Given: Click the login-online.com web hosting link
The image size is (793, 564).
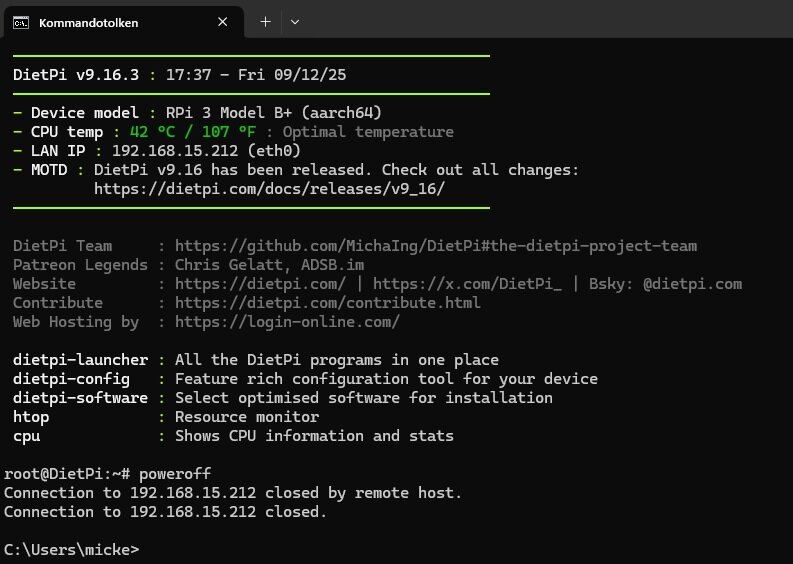Looking at the screenshot, I should tap(286, 322).
